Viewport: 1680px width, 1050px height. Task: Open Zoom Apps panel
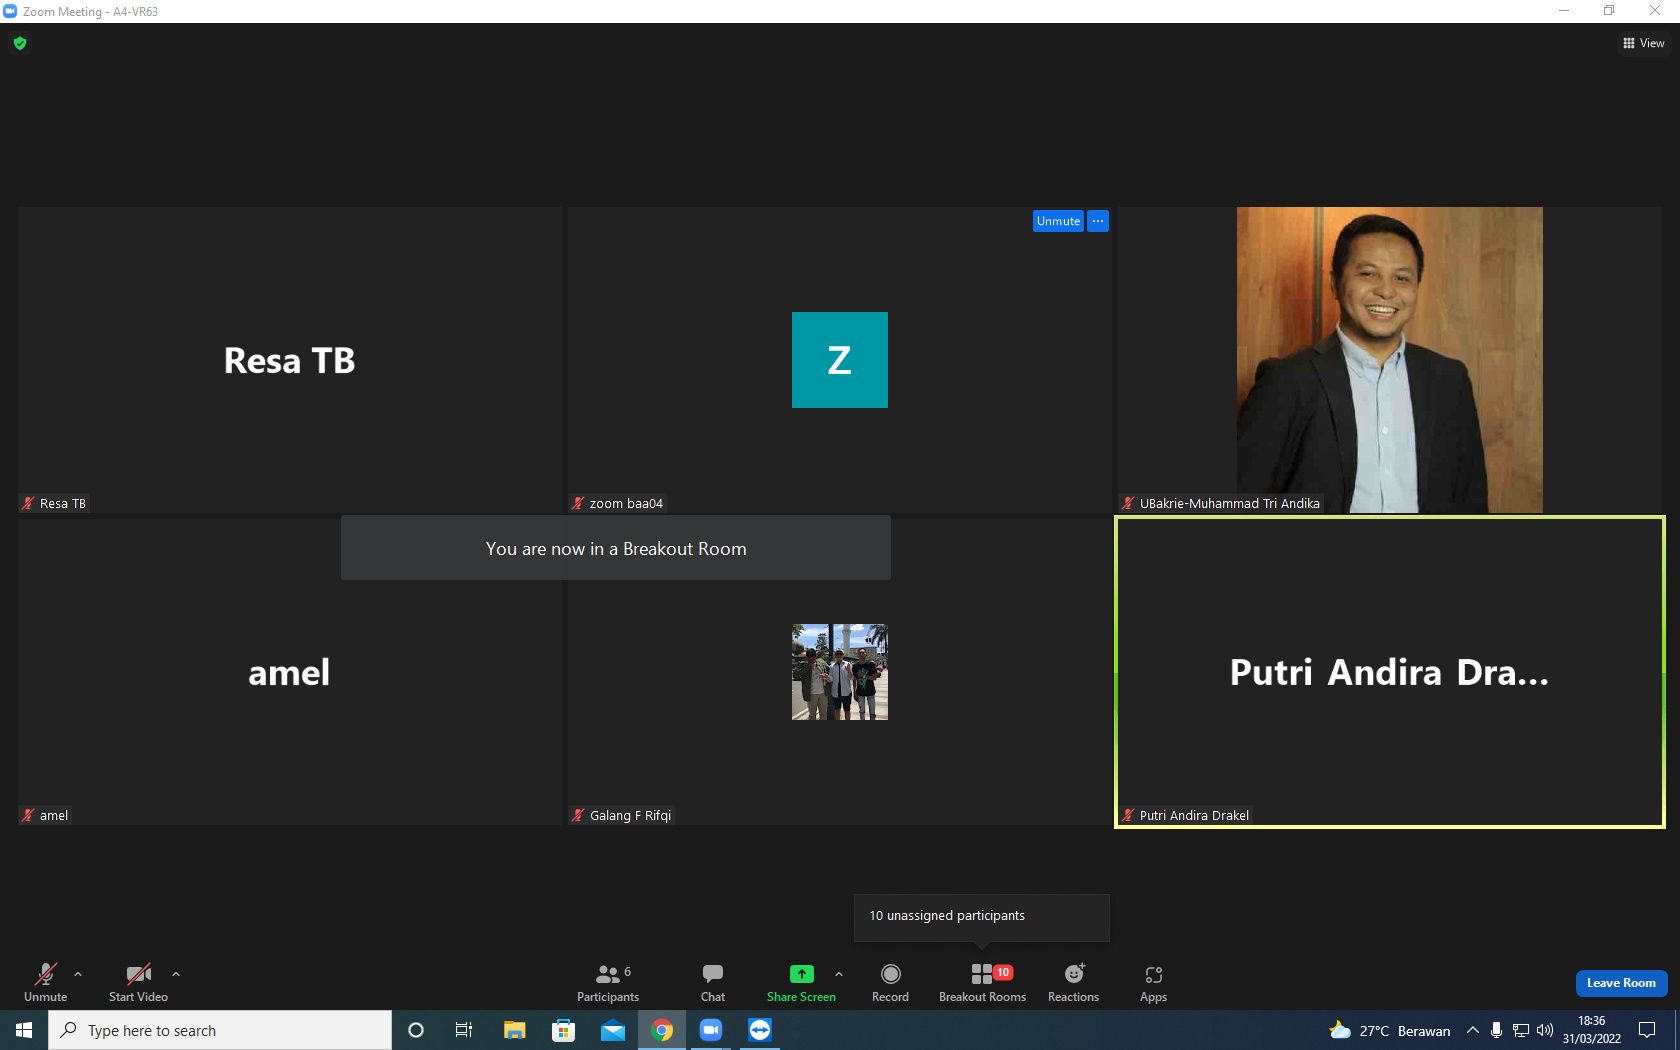pos(1153,982)
